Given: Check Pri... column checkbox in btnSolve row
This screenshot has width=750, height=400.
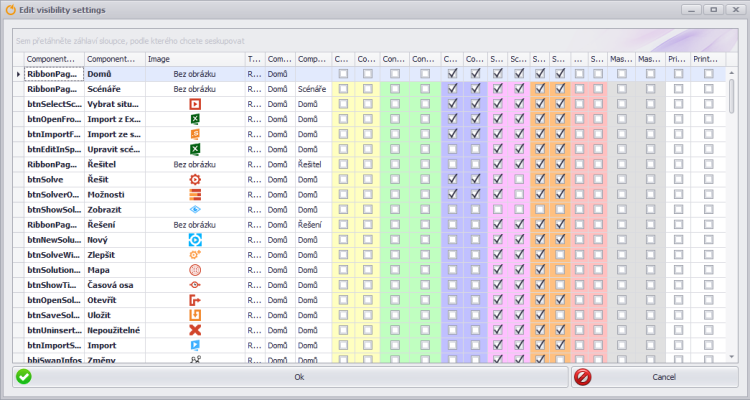Looking at the screenshot, I should coord(678,179).
